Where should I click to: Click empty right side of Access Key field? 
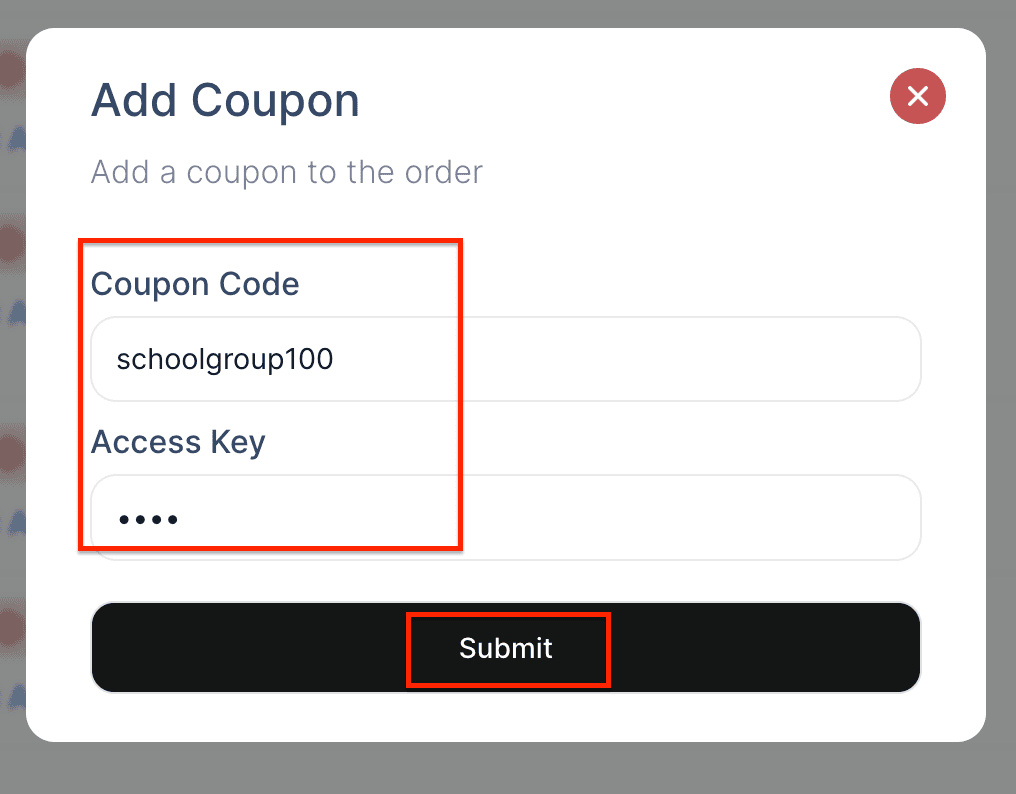click(750, 517)
